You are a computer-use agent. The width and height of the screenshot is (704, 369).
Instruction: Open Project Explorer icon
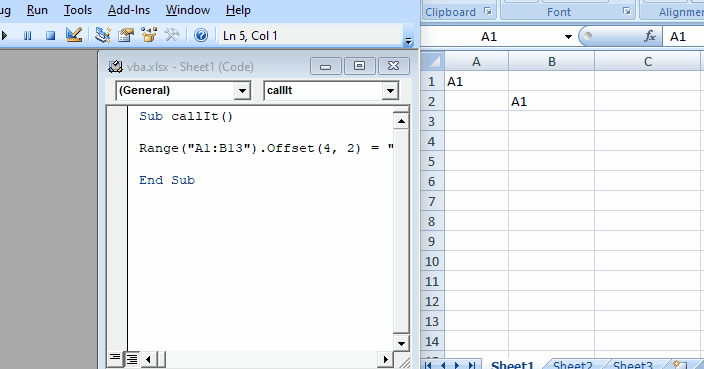tap(103, 35)
